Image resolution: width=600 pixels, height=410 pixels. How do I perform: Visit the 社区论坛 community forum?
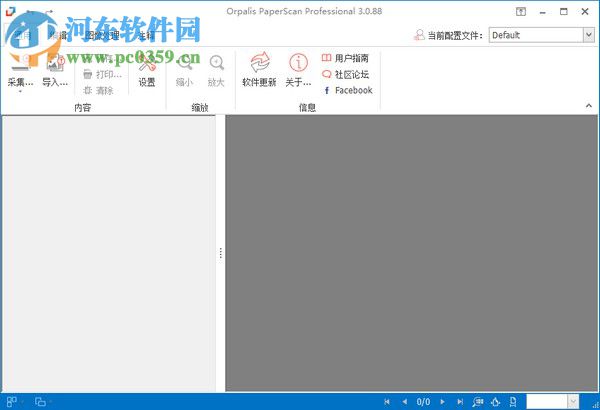coord(345,74)
